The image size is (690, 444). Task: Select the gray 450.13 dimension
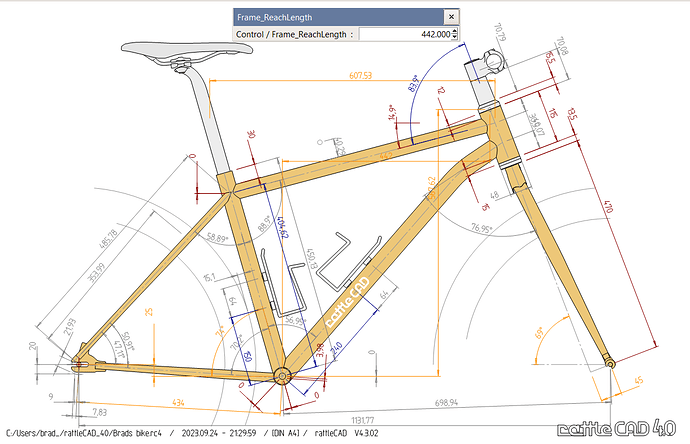pyautogui.click(x=312, y=258)
